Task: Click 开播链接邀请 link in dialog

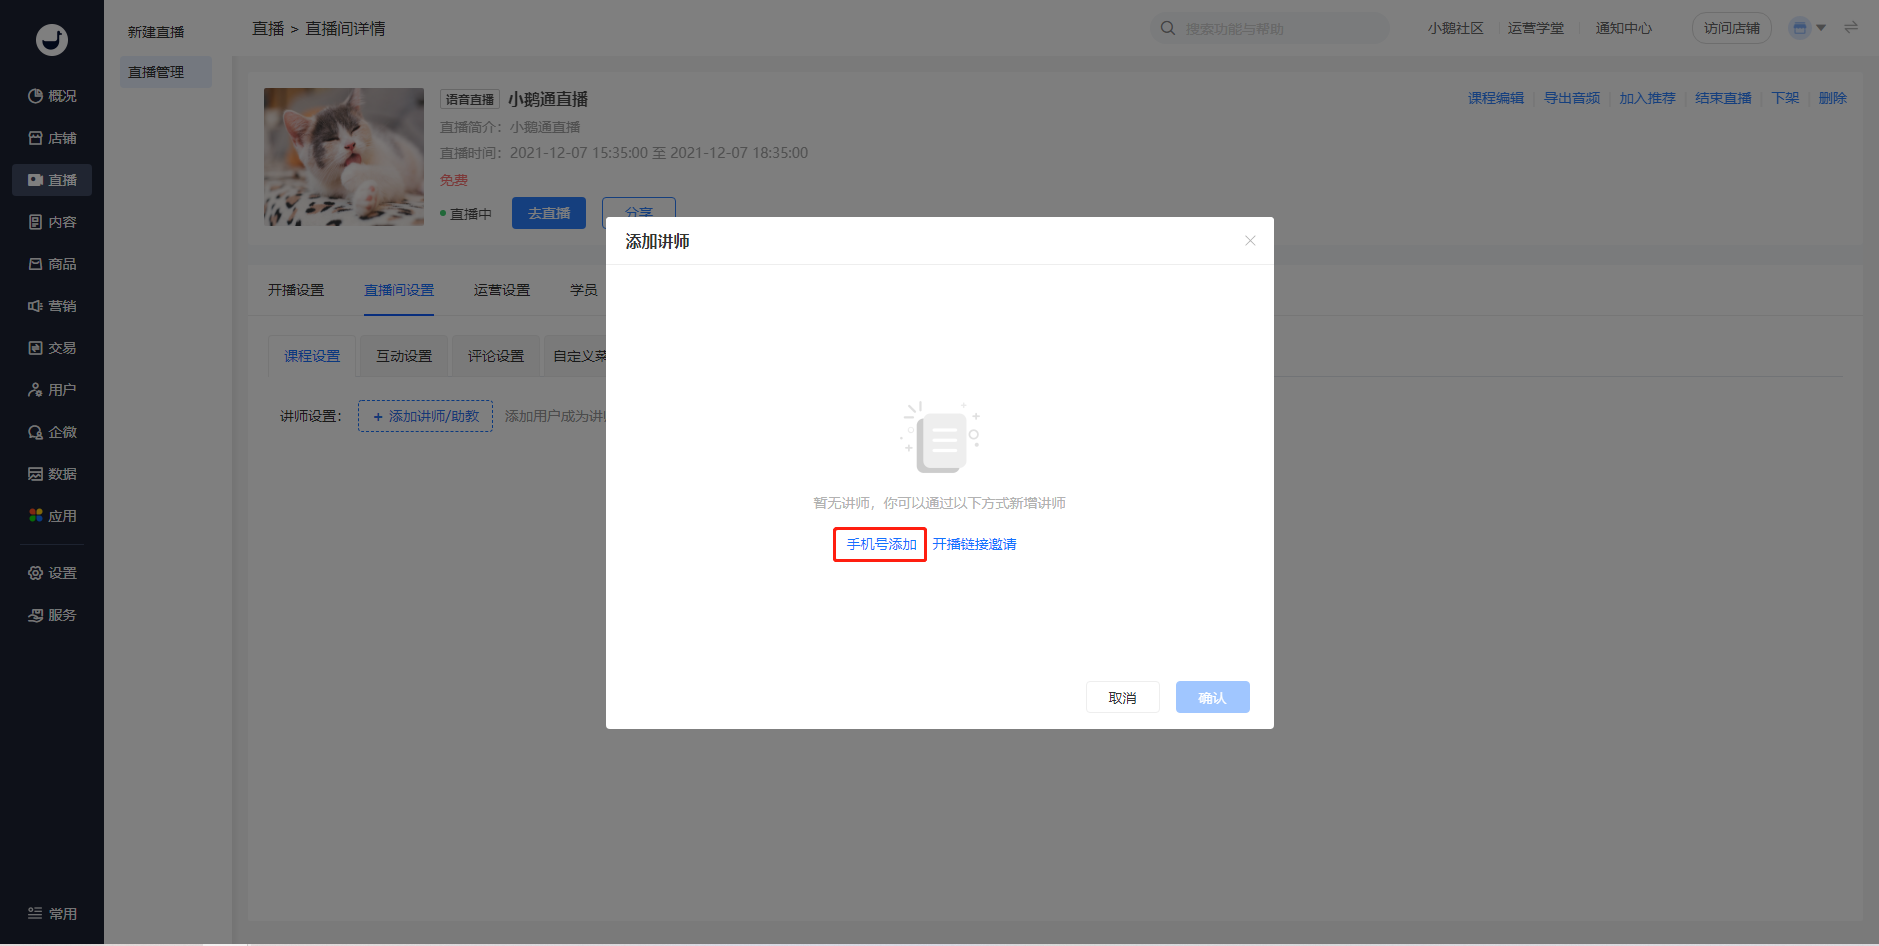Action: tap(974, 544)
